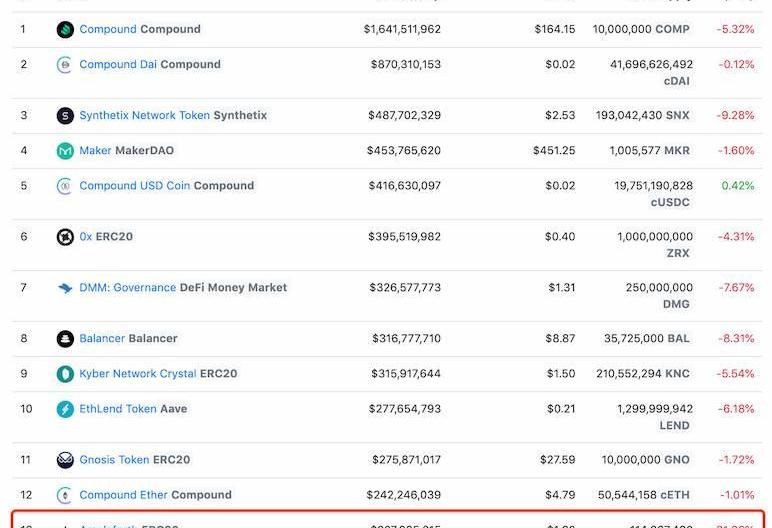
Task: Click the Synthetix Network Token logo
Action: [x=65, y=116]
